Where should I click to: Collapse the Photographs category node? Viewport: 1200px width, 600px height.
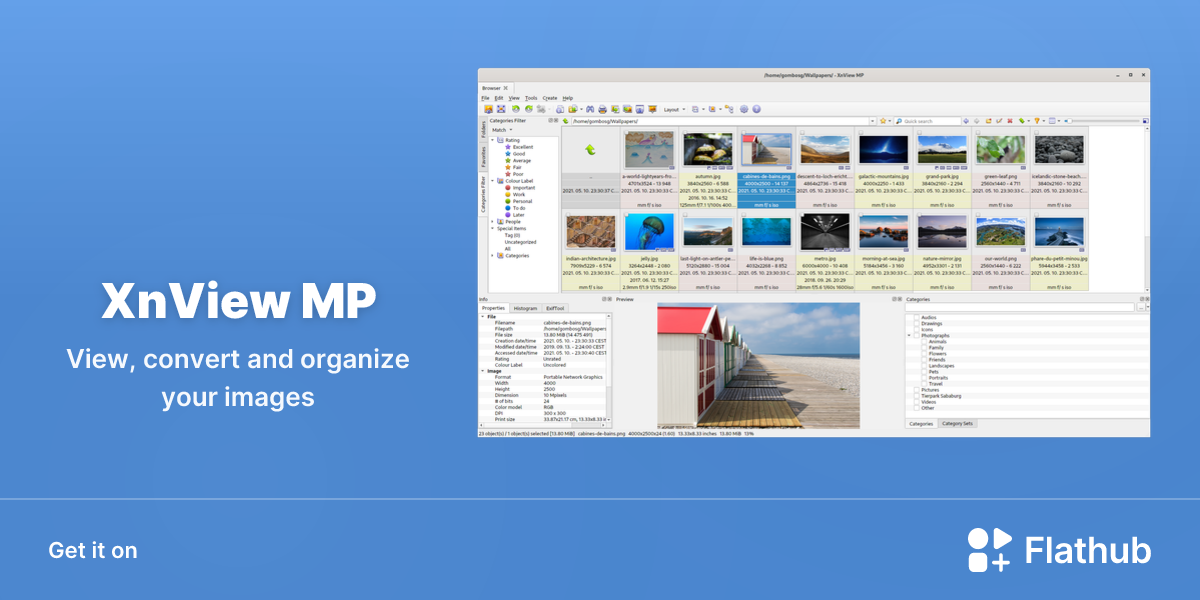pos(909,336)
